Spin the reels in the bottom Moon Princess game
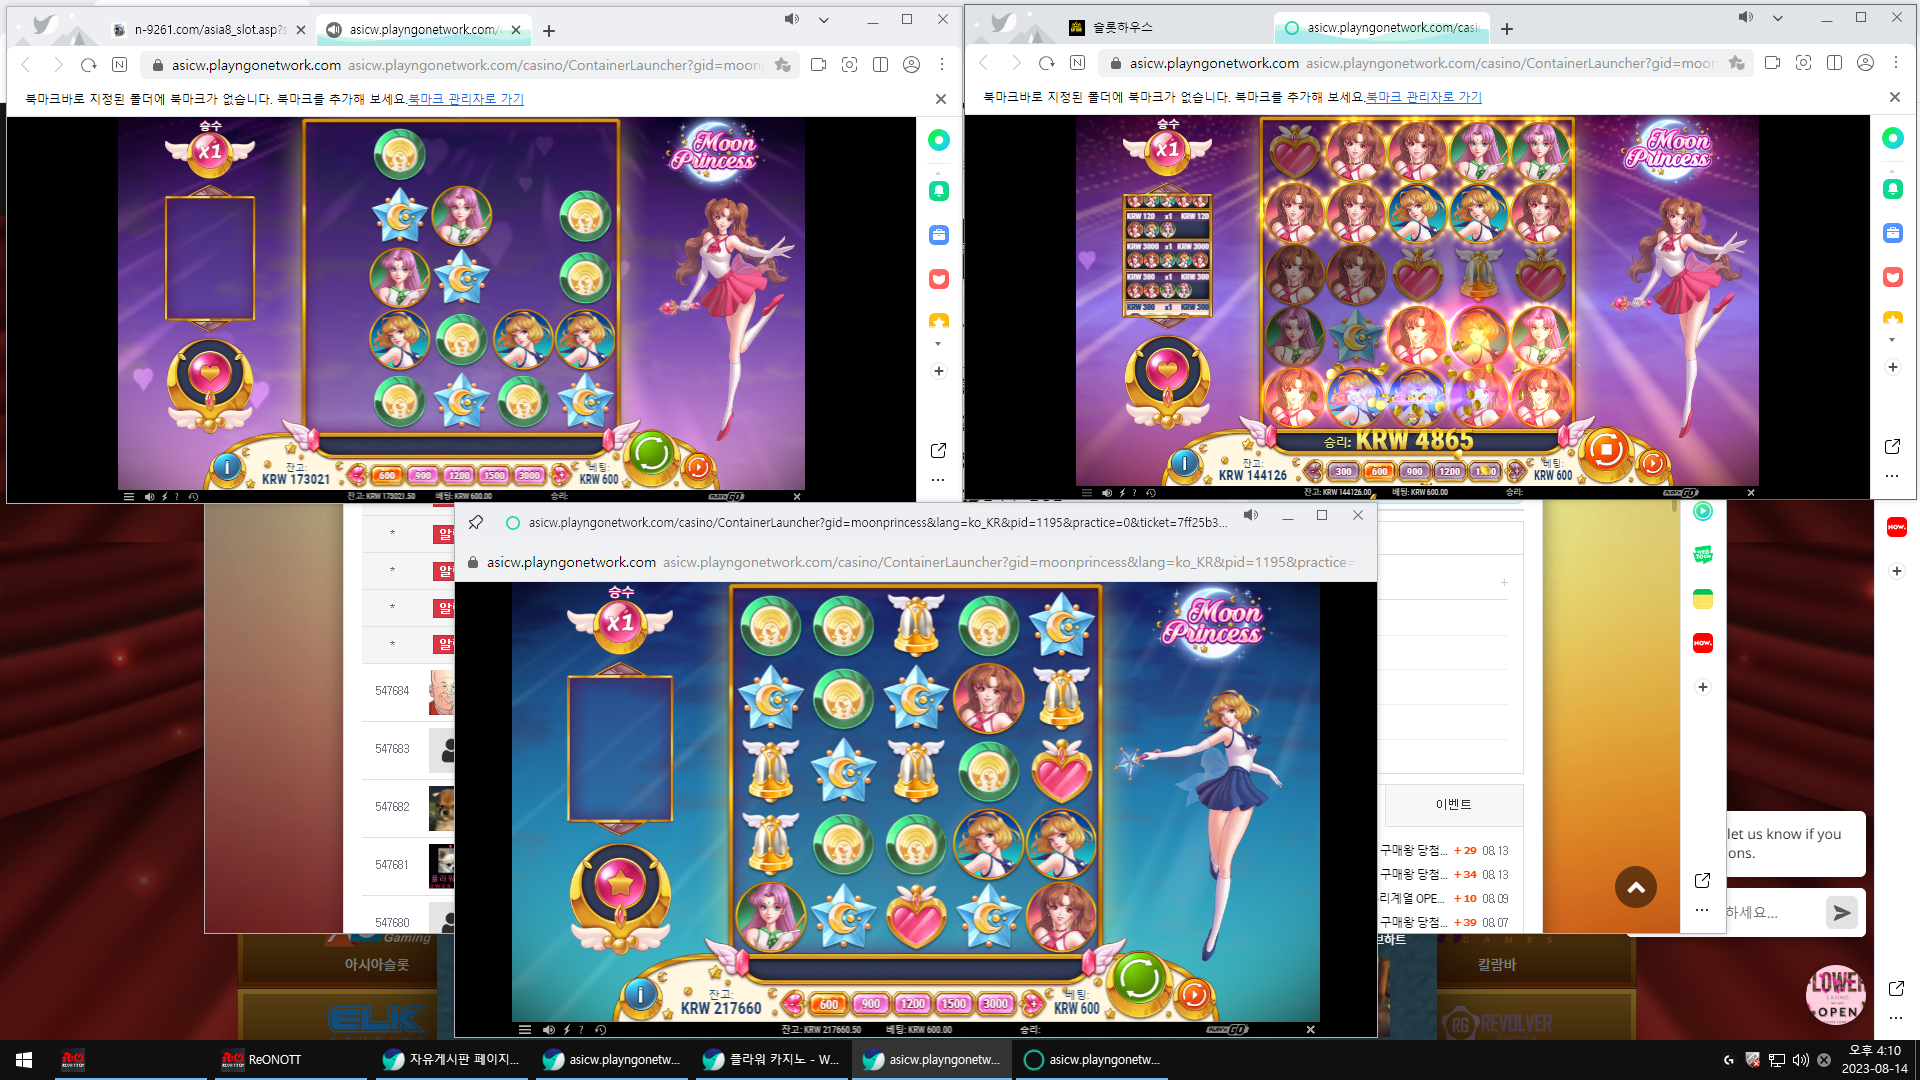This screenshot has width=1920, height=1080. 1138,979
